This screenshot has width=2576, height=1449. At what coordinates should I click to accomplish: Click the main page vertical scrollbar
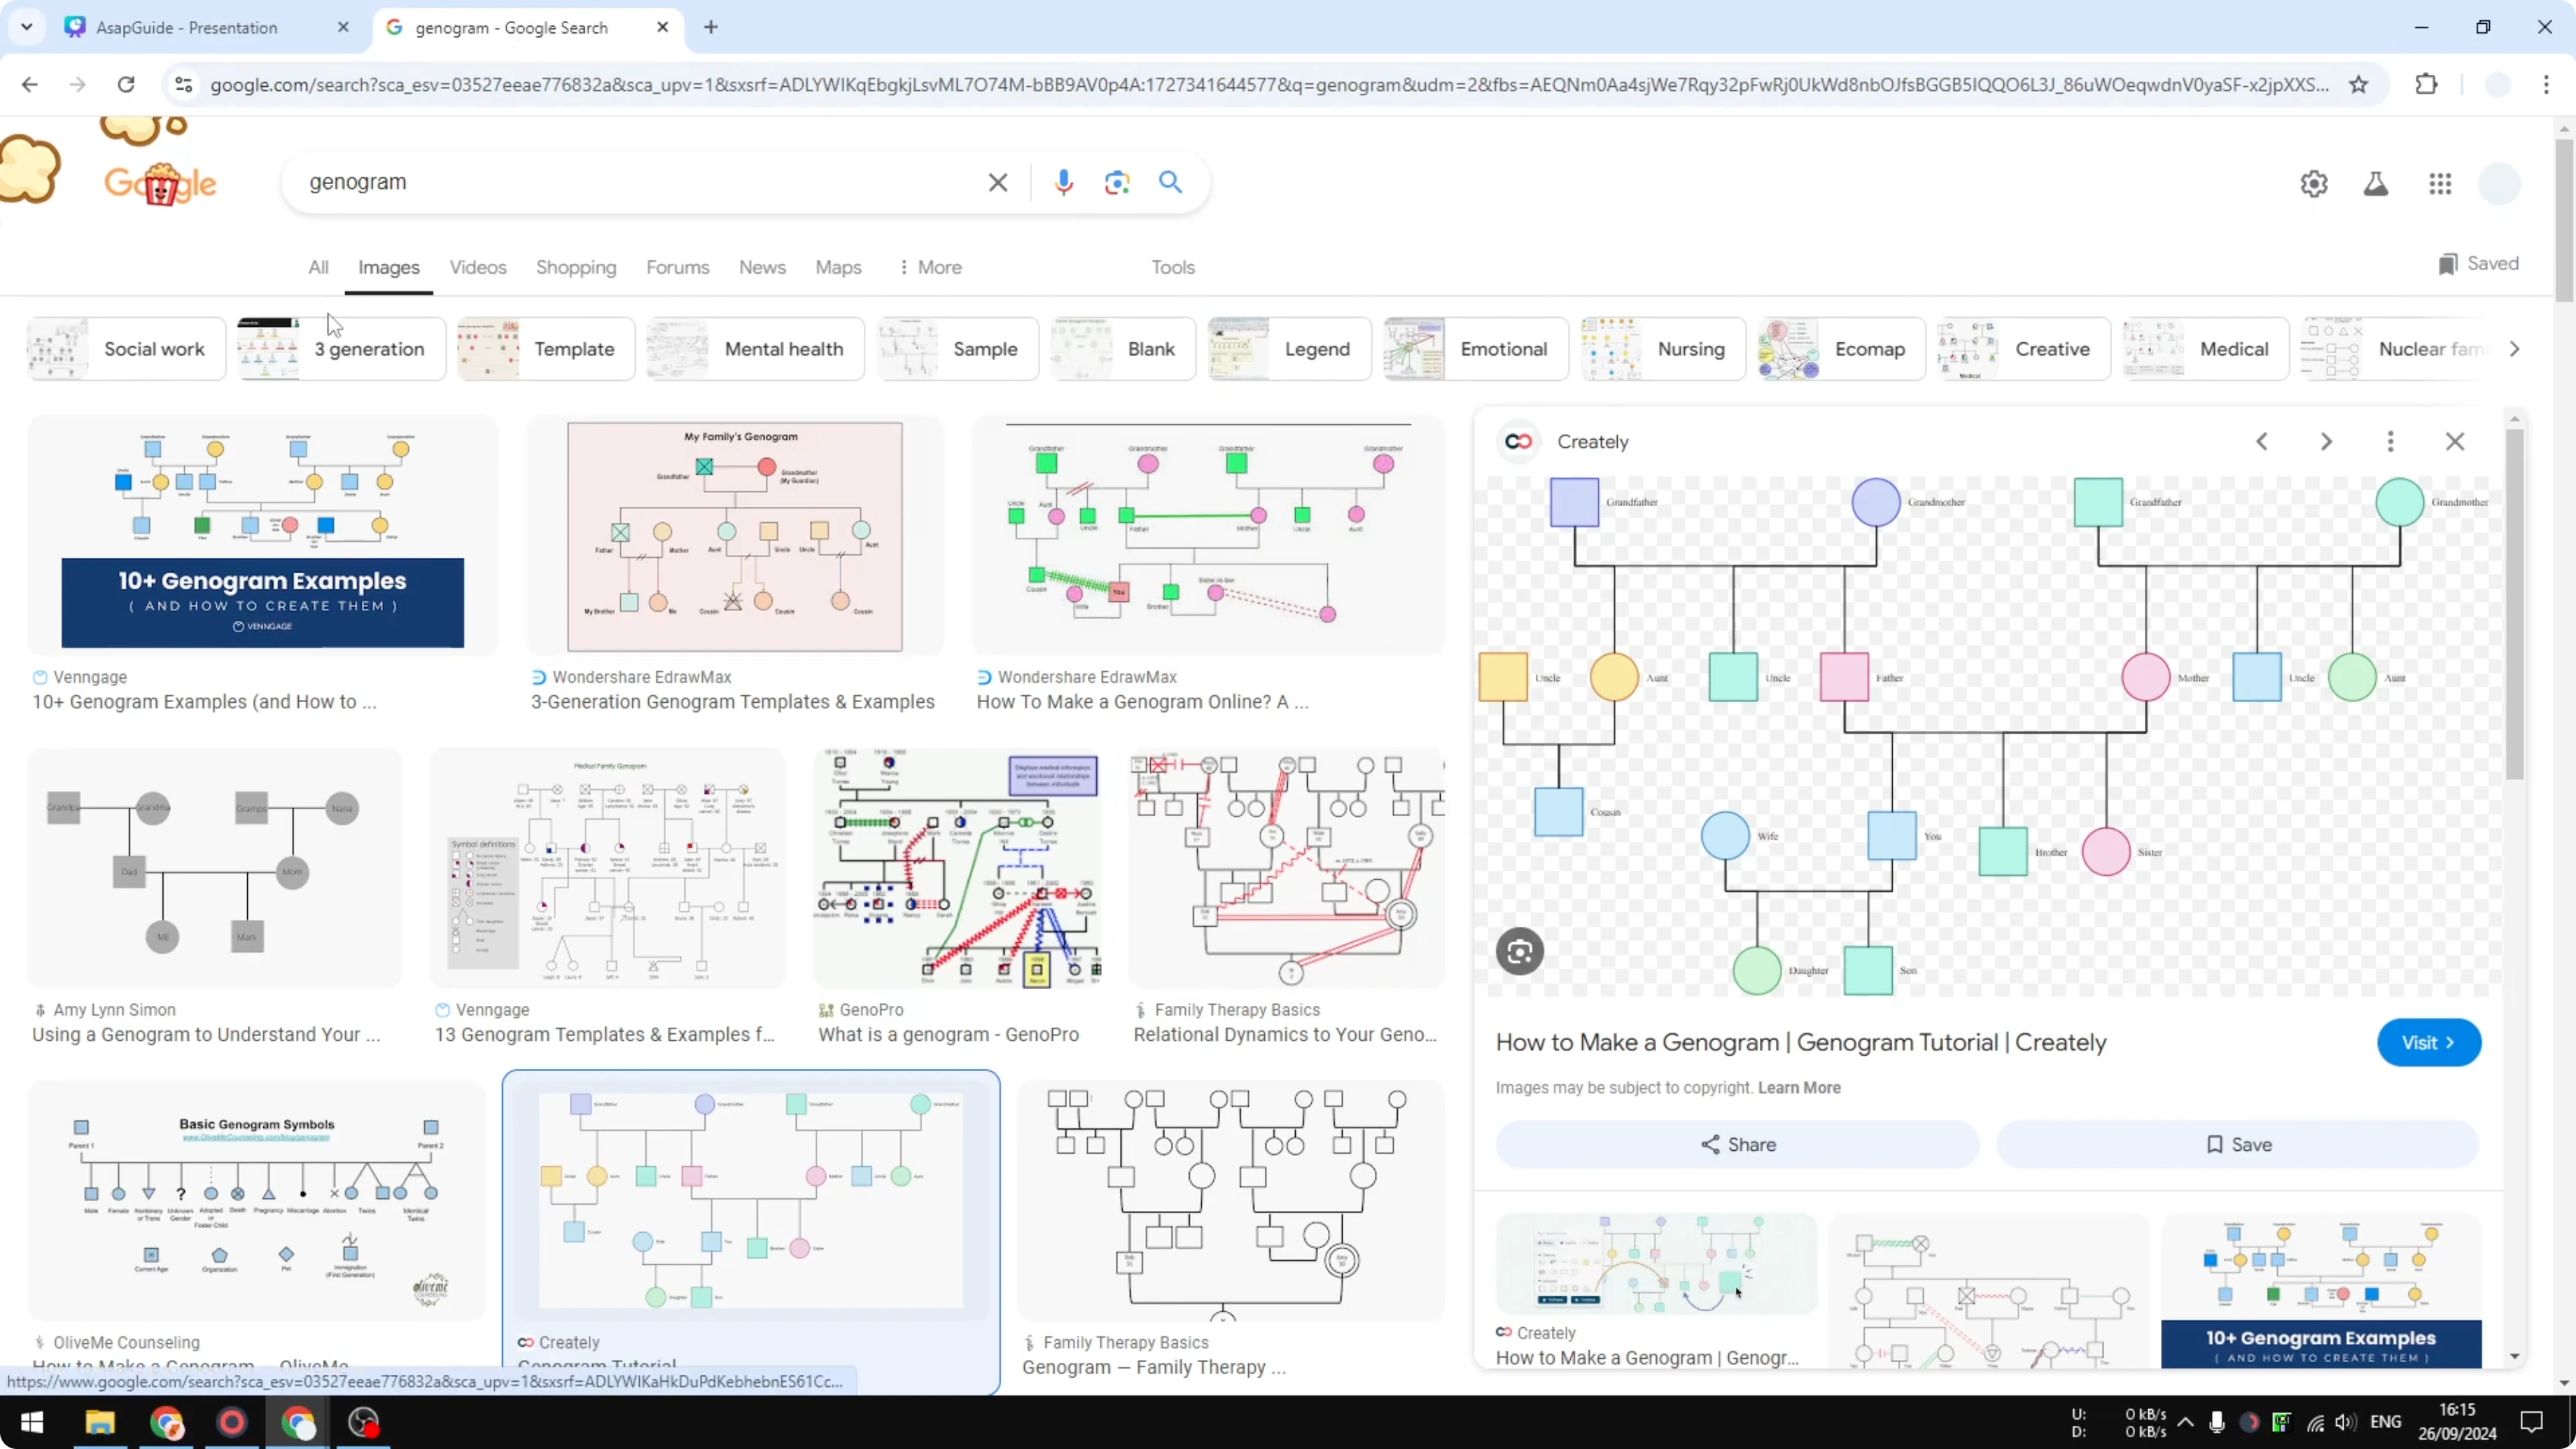coord(2563,220)
